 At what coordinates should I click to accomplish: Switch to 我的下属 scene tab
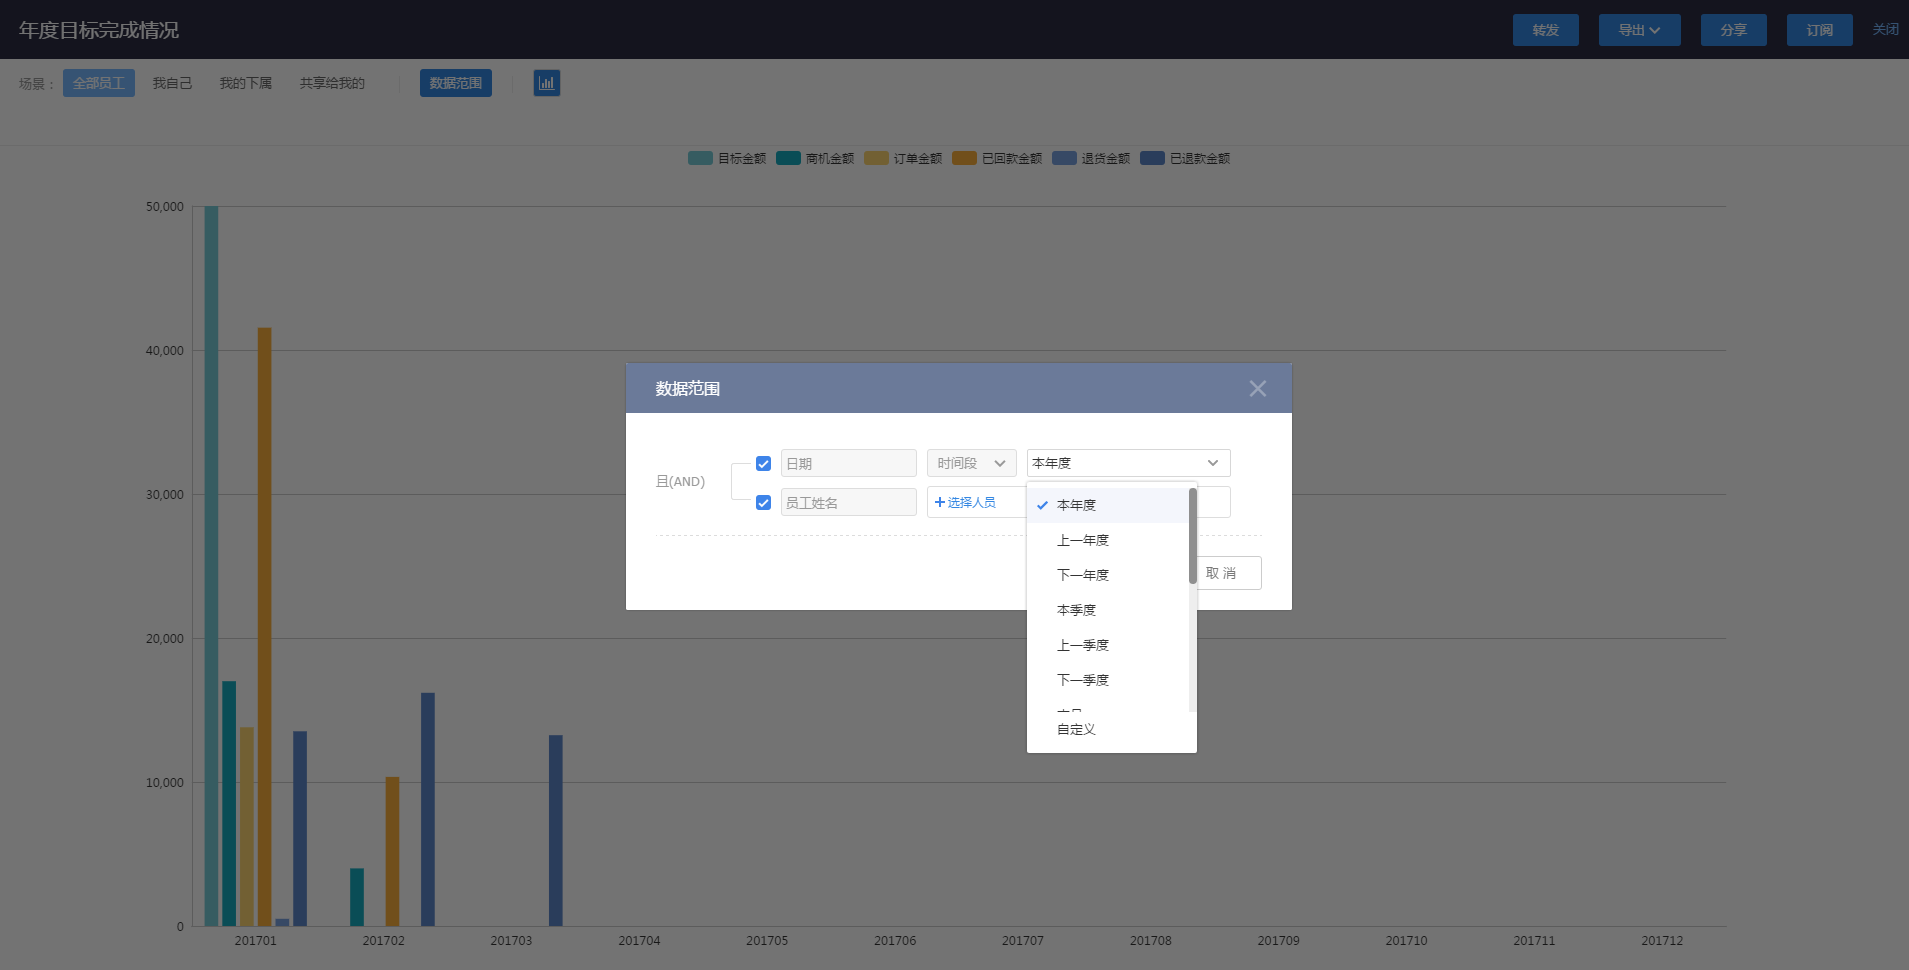pos(245,83)
